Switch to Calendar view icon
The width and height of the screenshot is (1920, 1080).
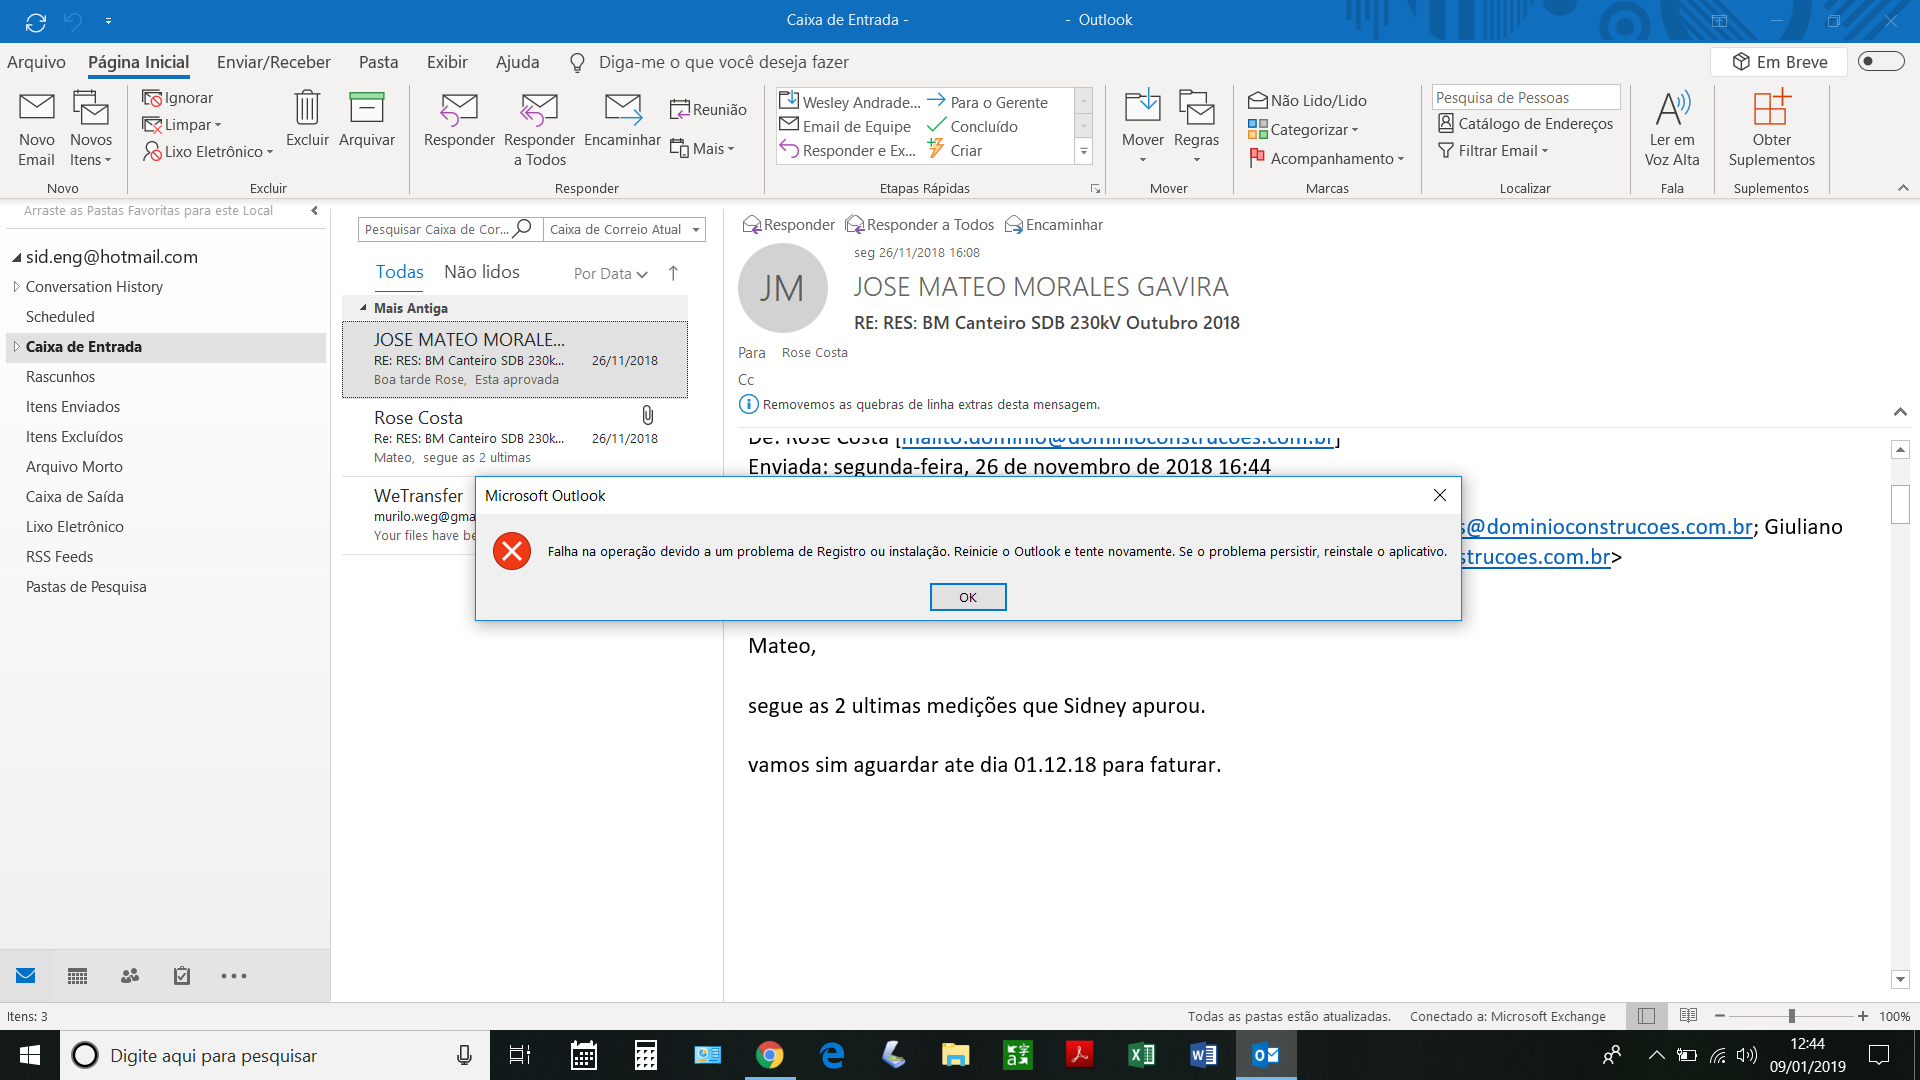[77, 976]
